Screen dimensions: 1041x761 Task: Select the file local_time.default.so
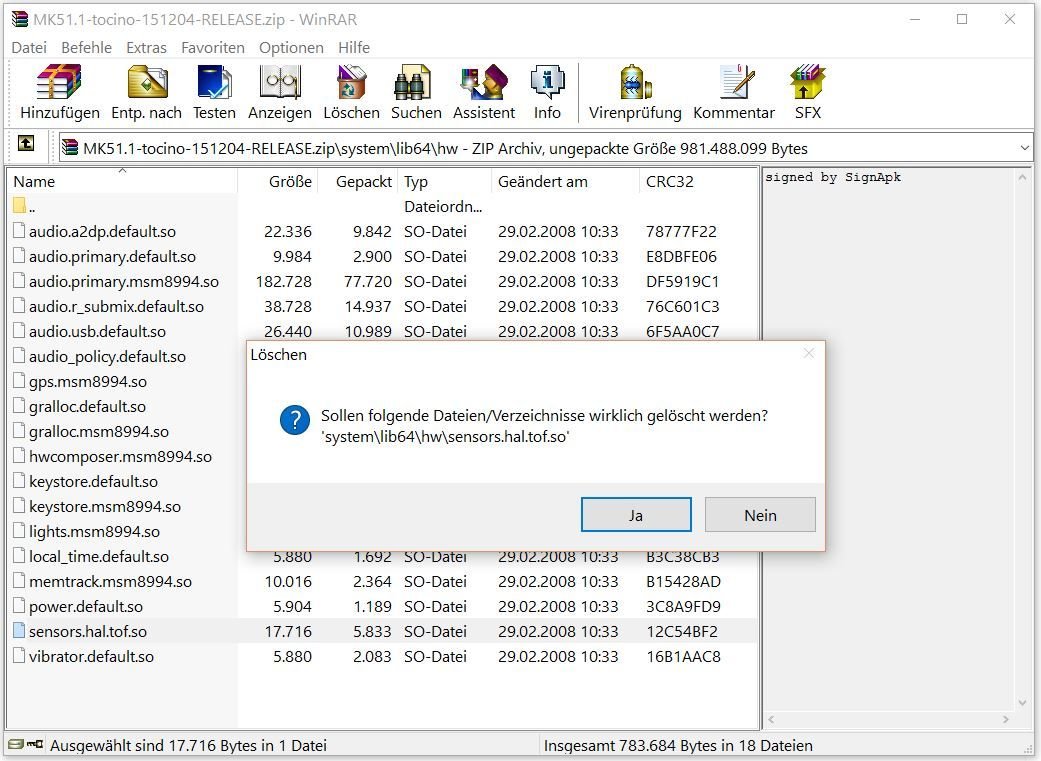[x=98, y=556]
